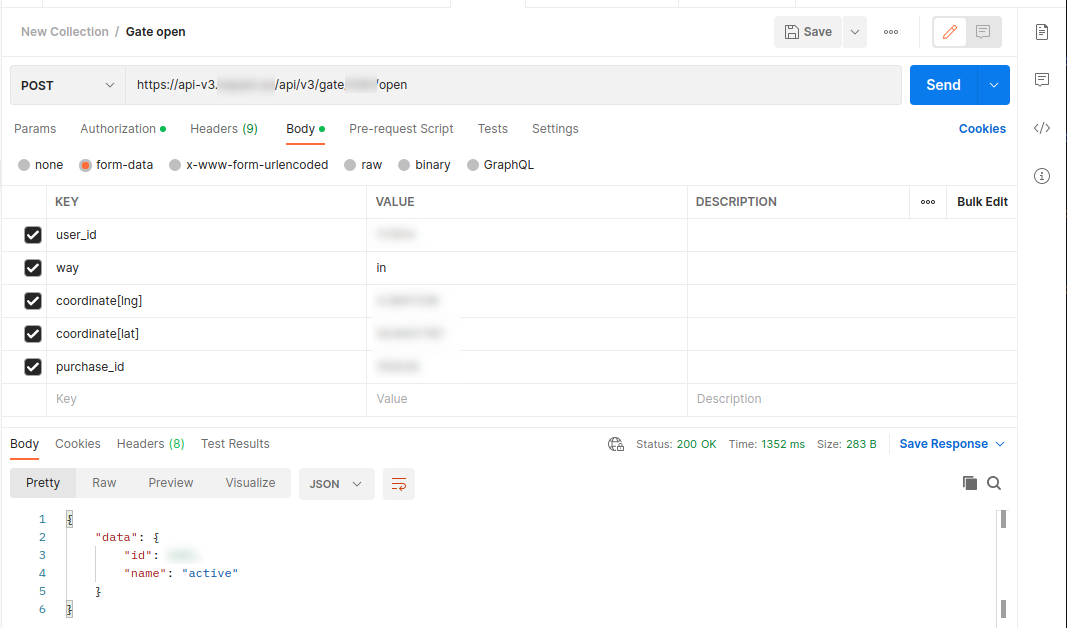
Task: Open the JSON format dropdown
Action: coord(336,484)
